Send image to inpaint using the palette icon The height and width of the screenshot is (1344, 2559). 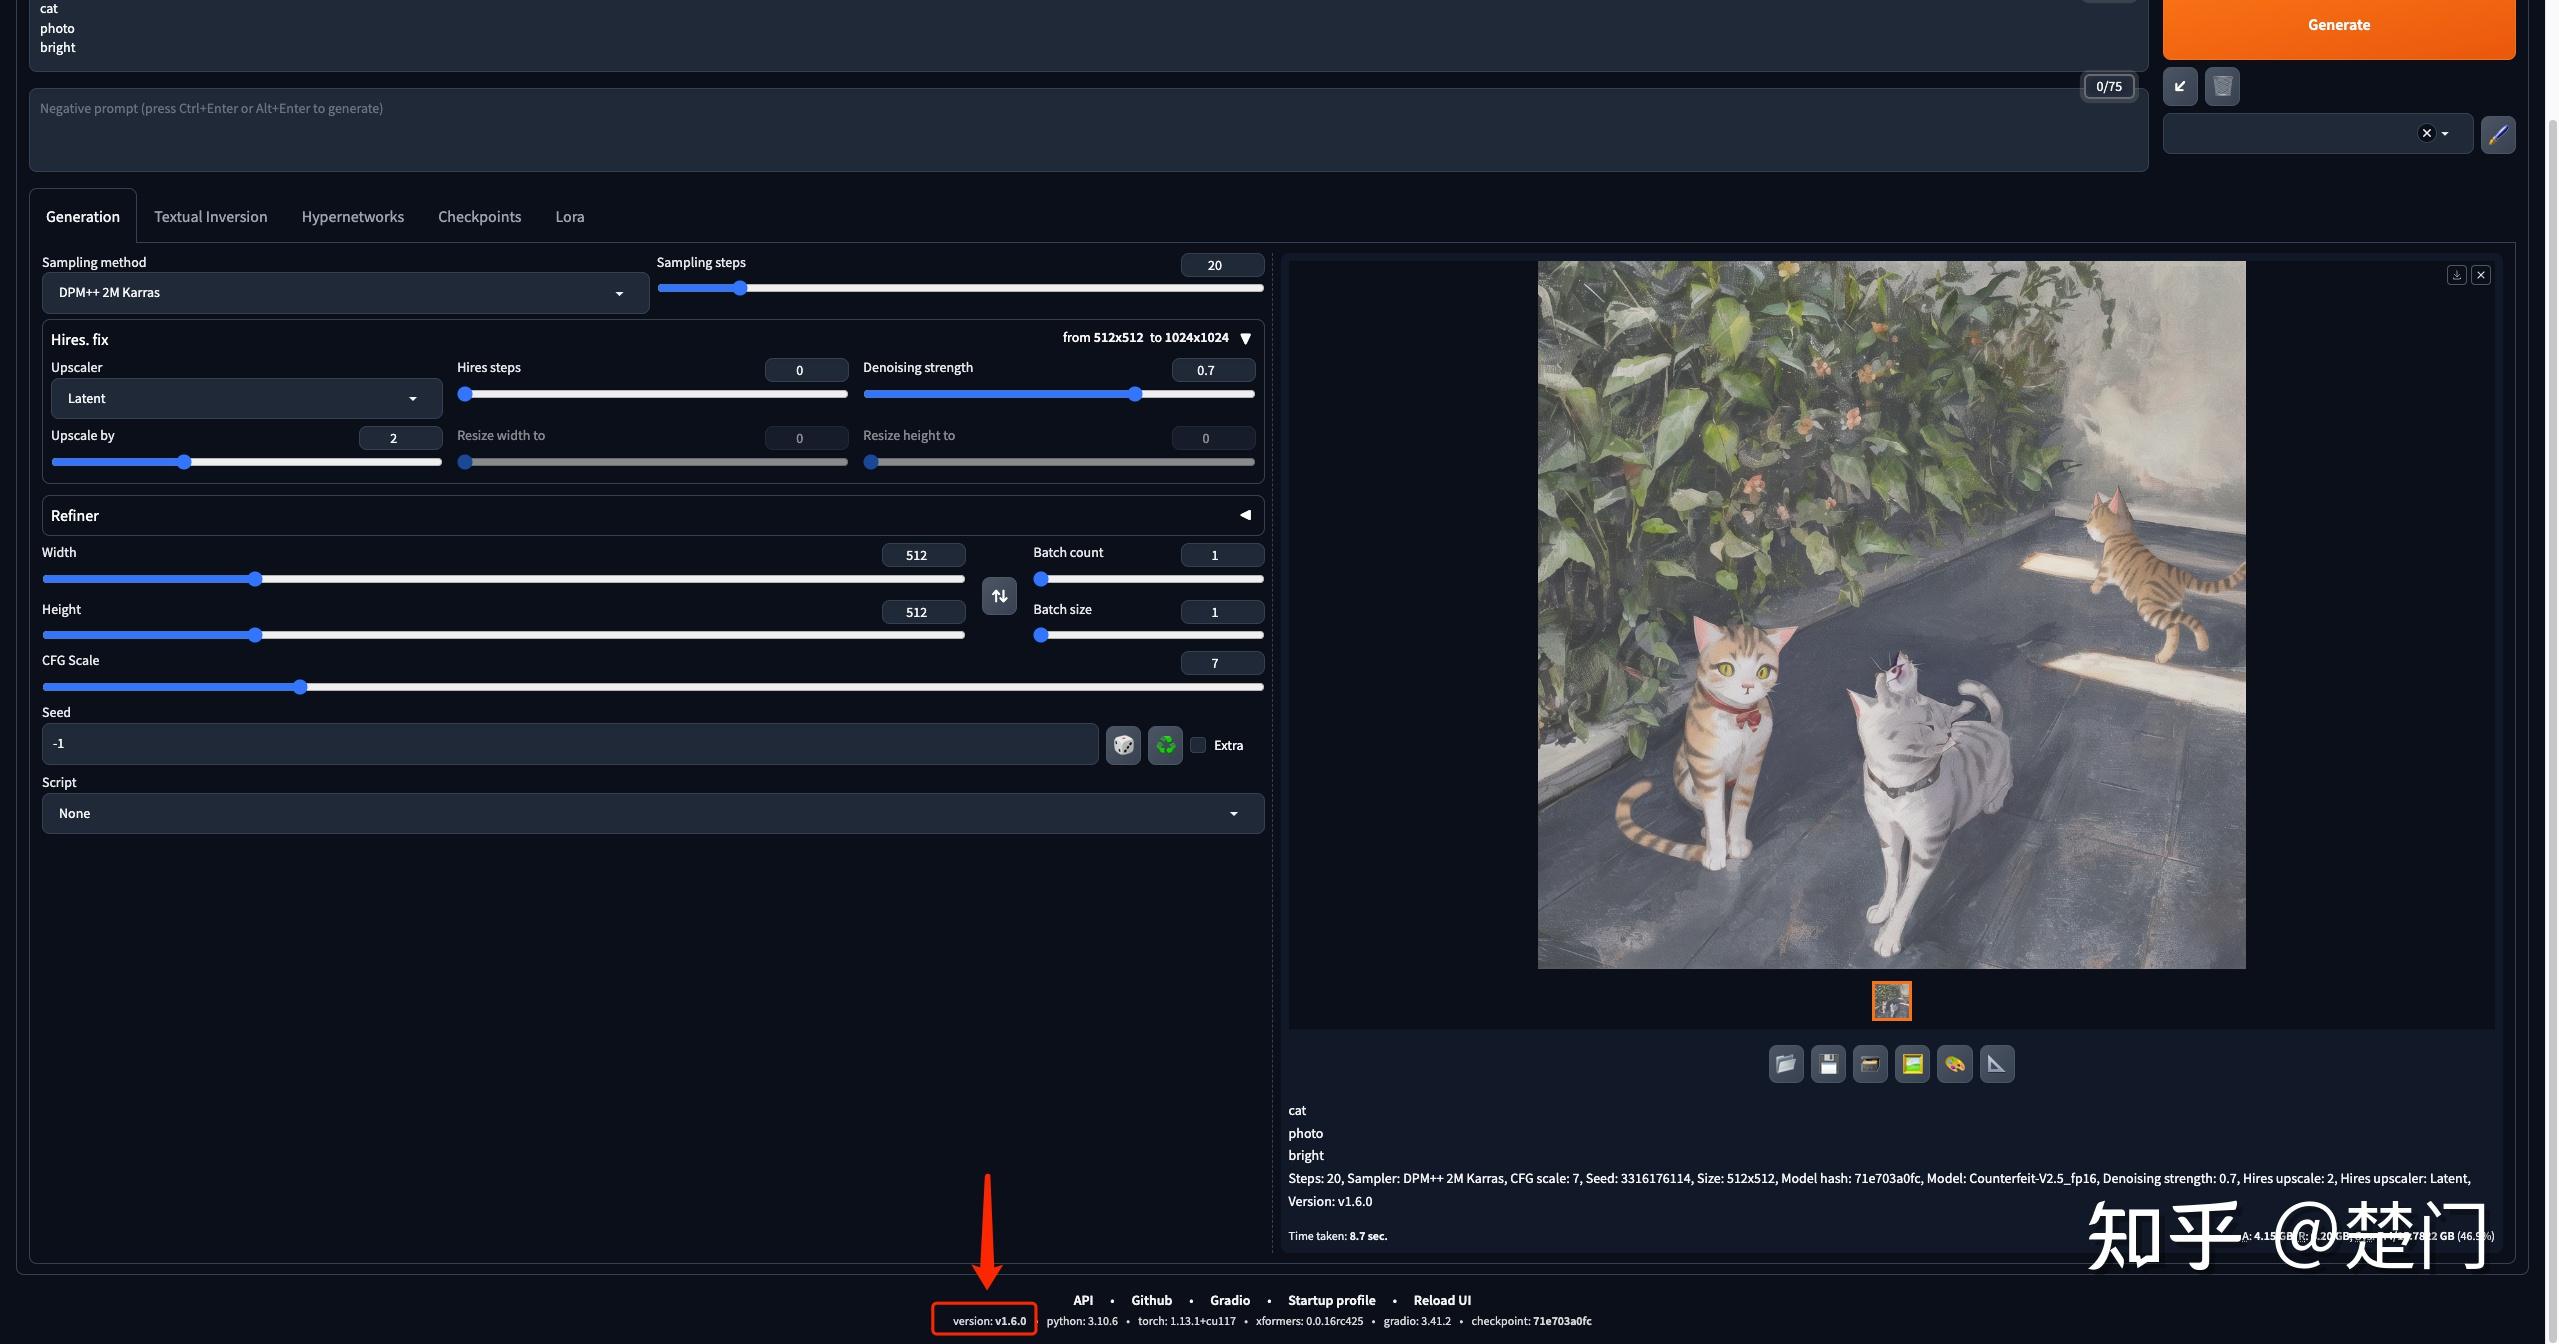tap(1954, 1063)
